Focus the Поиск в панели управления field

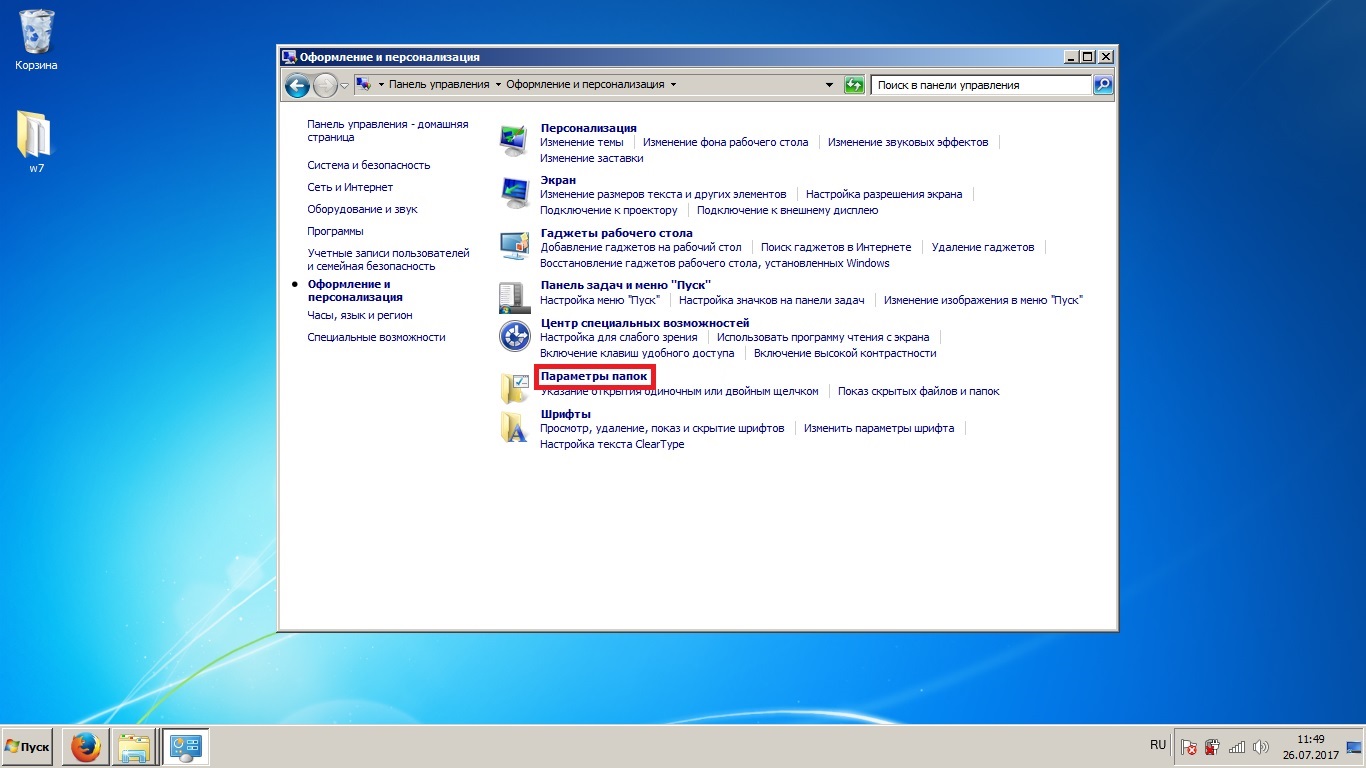[981, 85]
